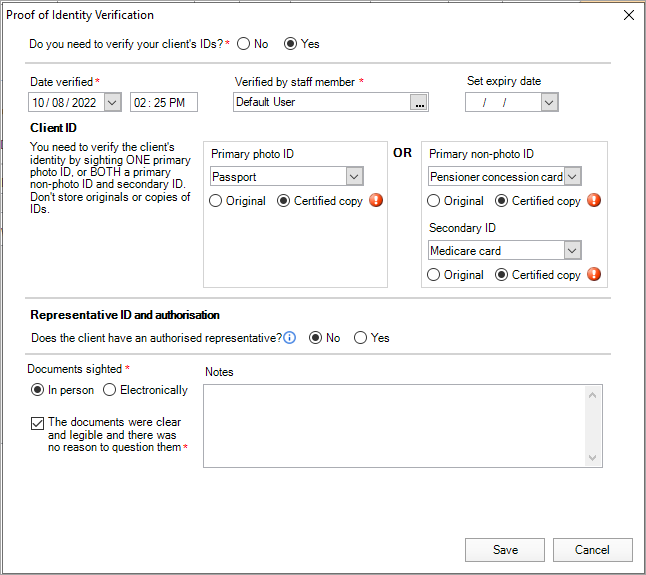This screenshot has width=646, height=575.
Task: Open staff member browse ellipsis button
Action: coord(420,102)
